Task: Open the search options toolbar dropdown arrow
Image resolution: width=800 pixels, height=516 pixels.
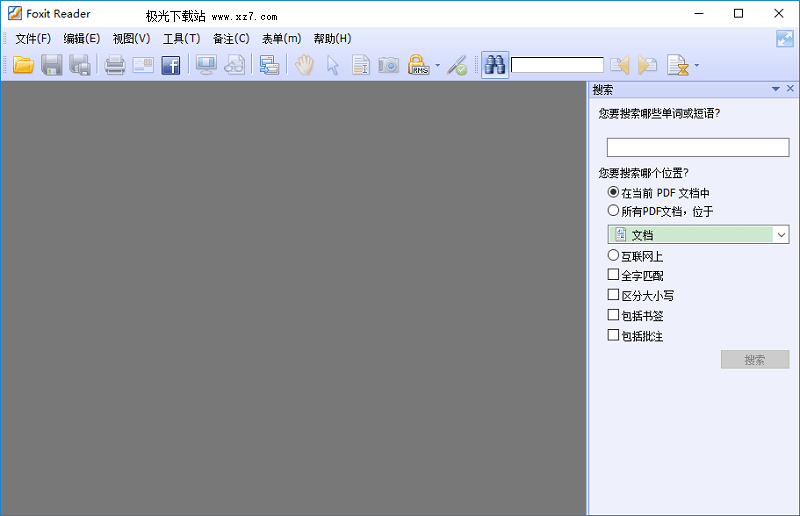Action: (697, 65)
